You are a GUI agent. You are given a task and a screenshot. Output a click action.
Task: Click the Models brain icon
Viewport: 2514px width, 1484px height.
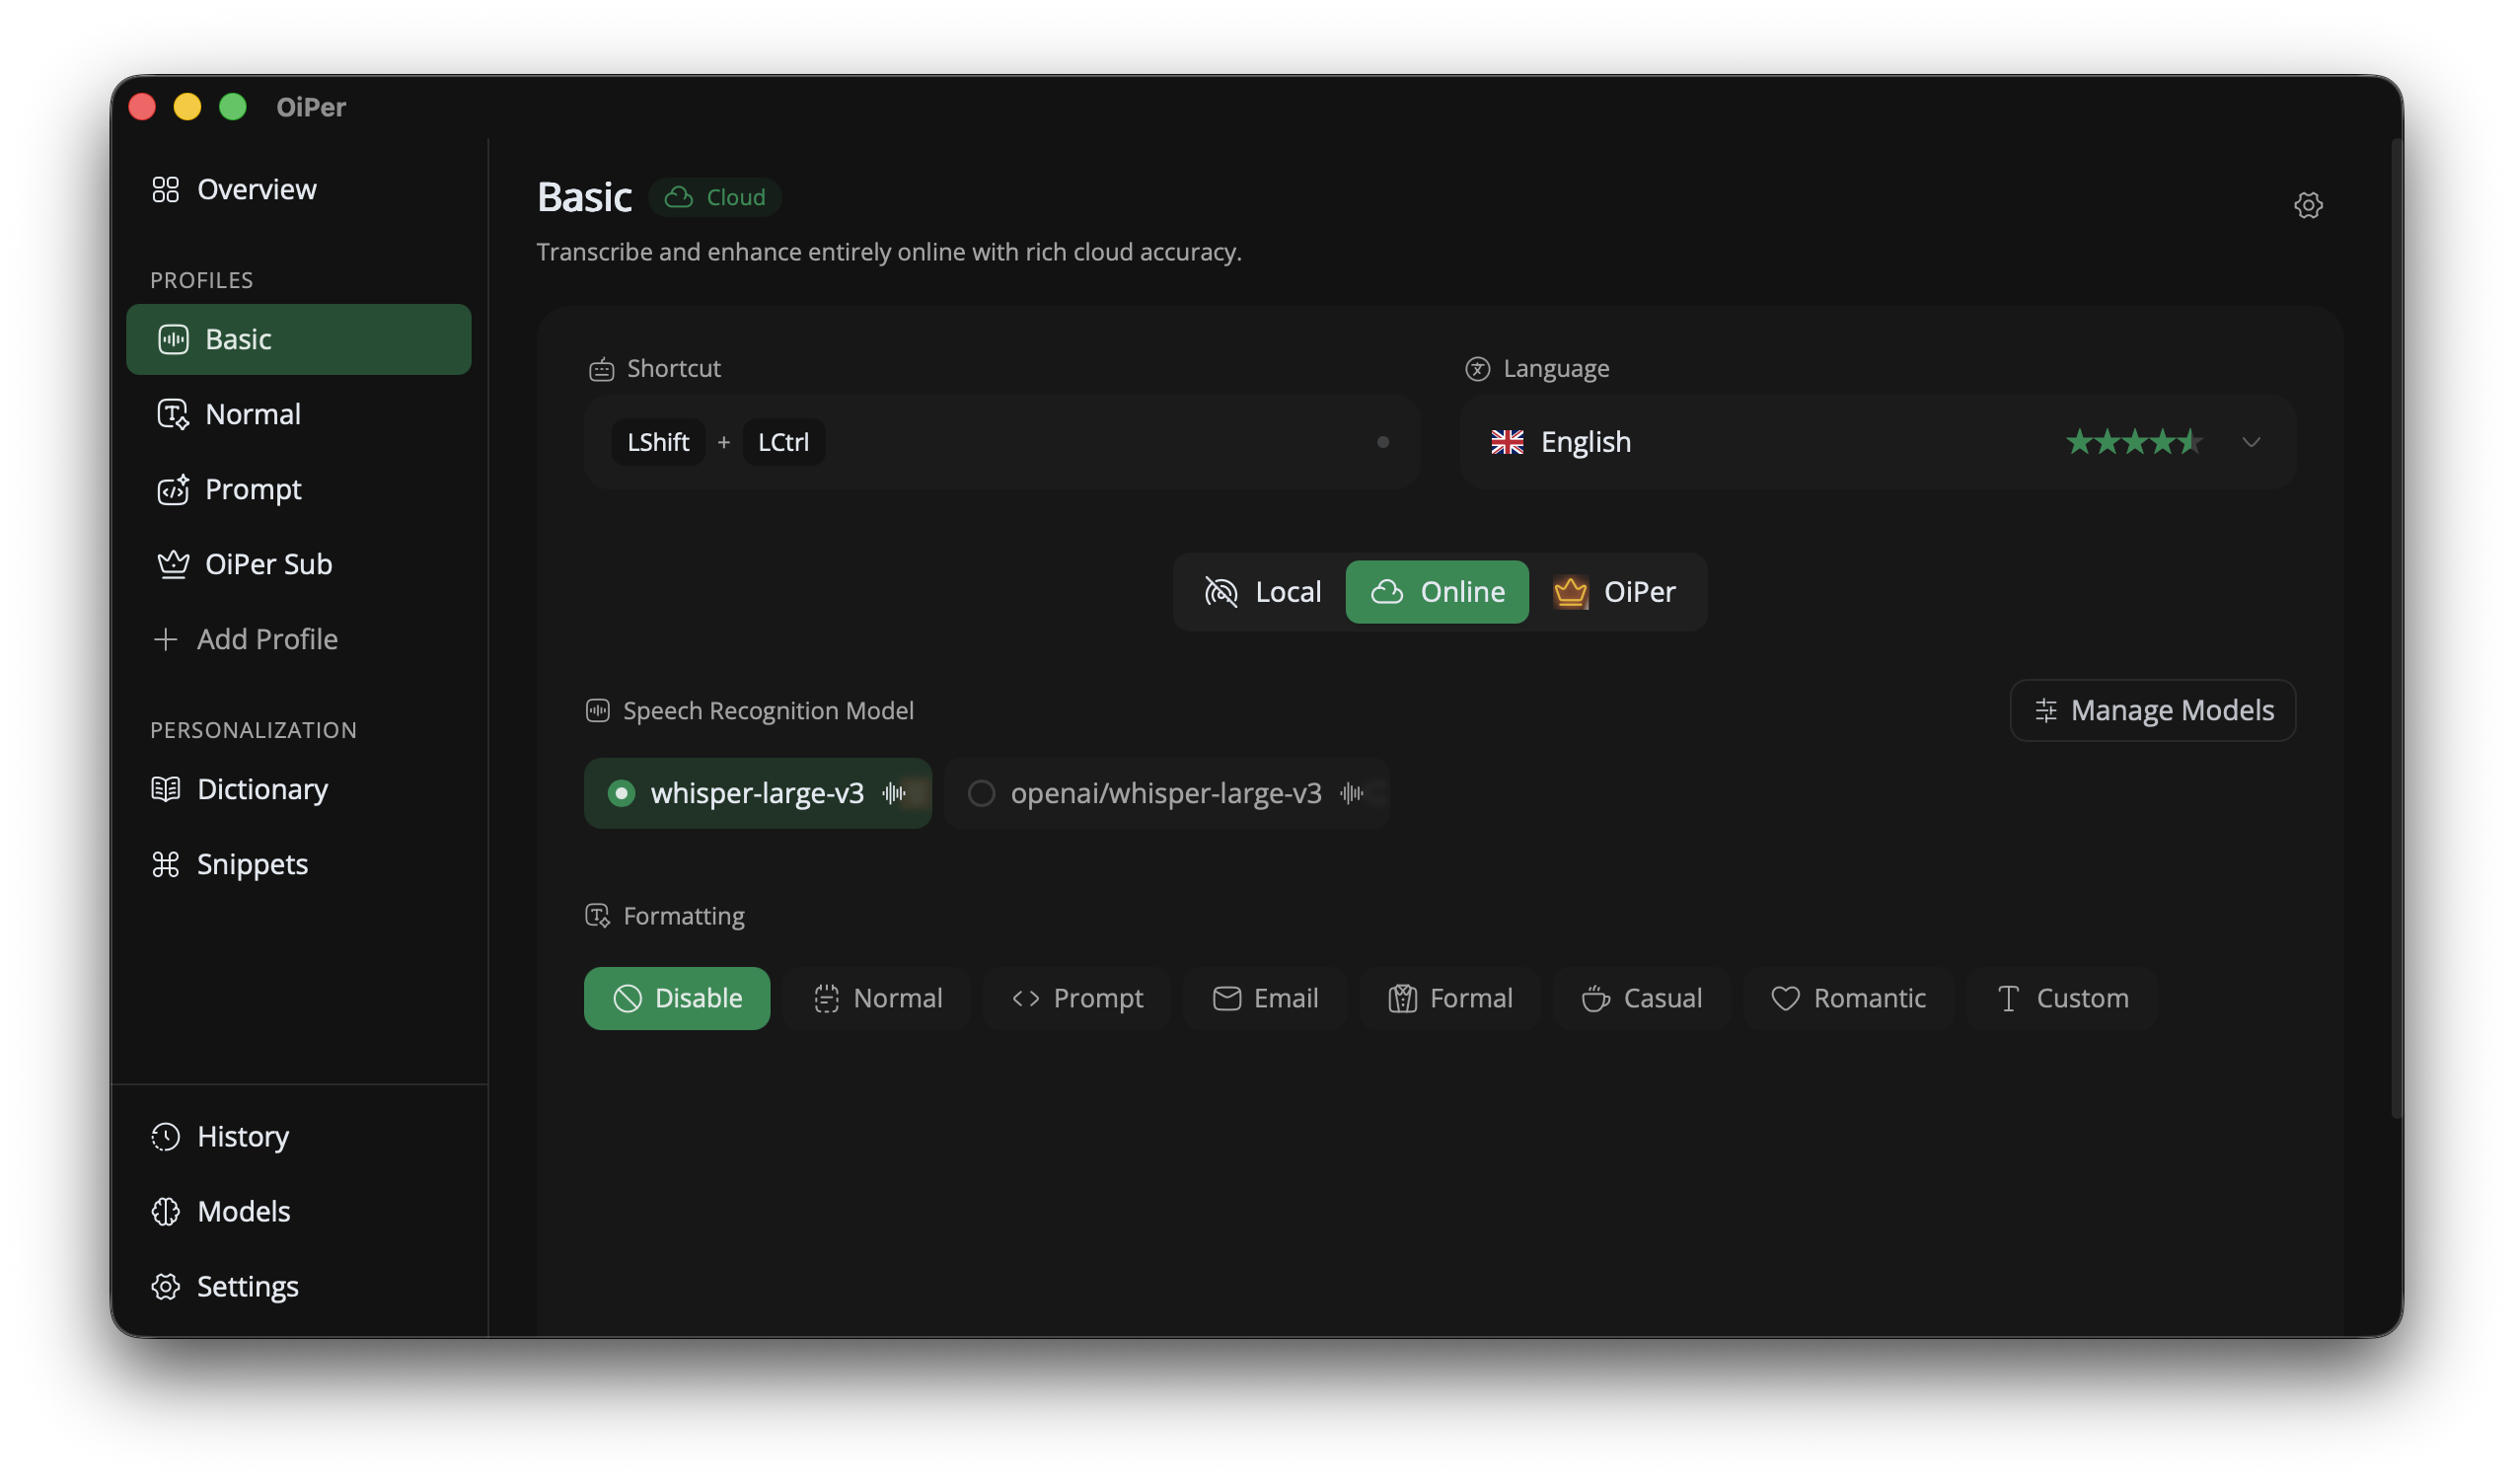pos(166,1211)
